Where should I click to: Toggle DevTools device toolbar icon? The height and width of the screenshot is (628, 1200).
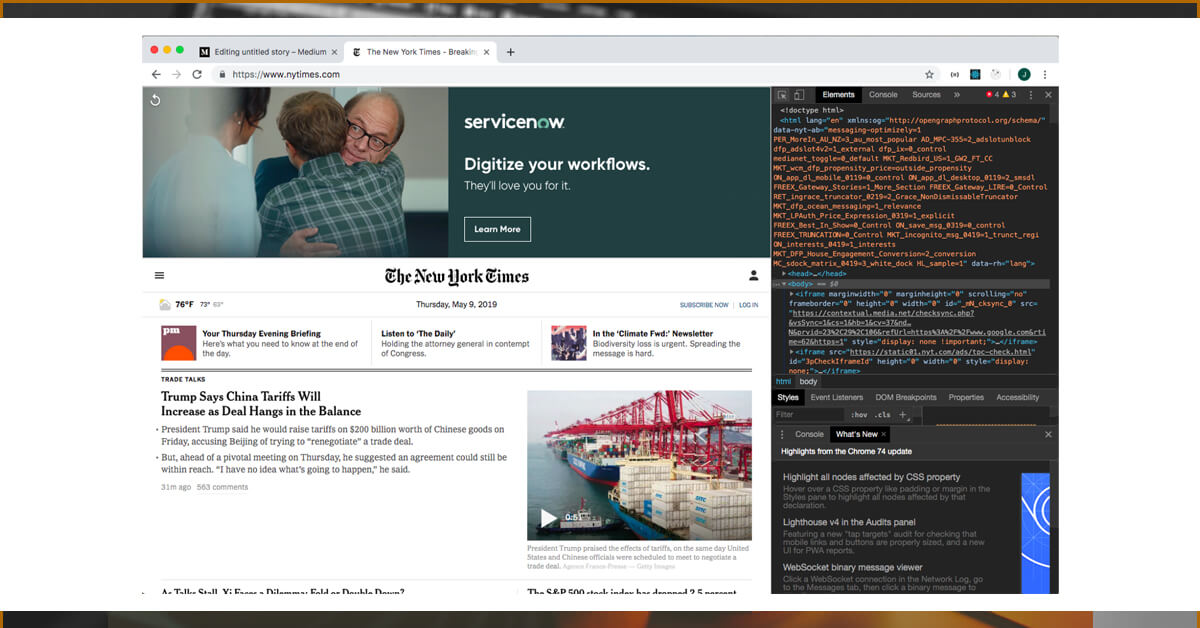tap(798, 95)
